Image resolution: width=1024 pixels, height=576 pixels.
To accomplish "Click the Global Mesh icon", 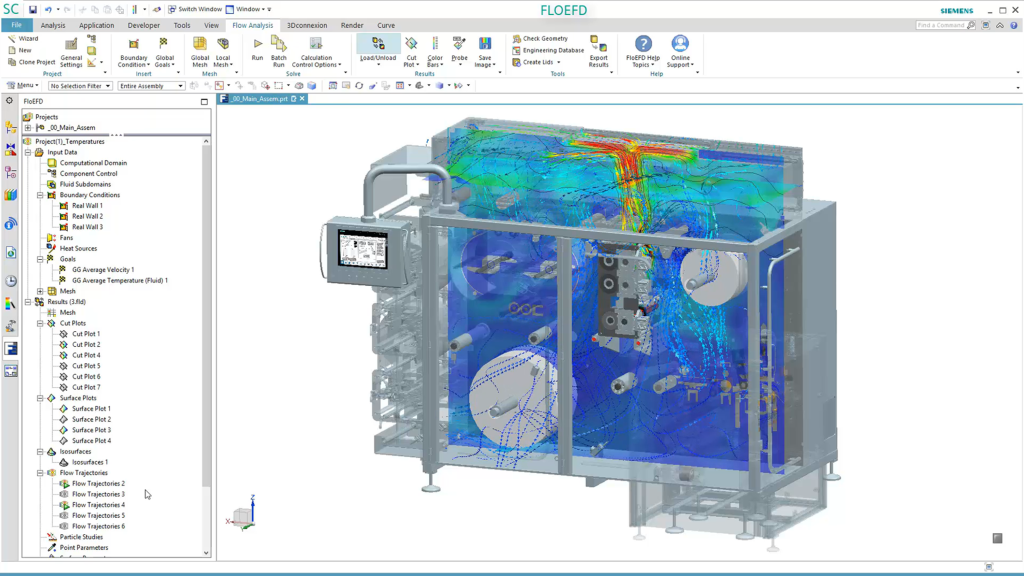I will pos(200,44).
